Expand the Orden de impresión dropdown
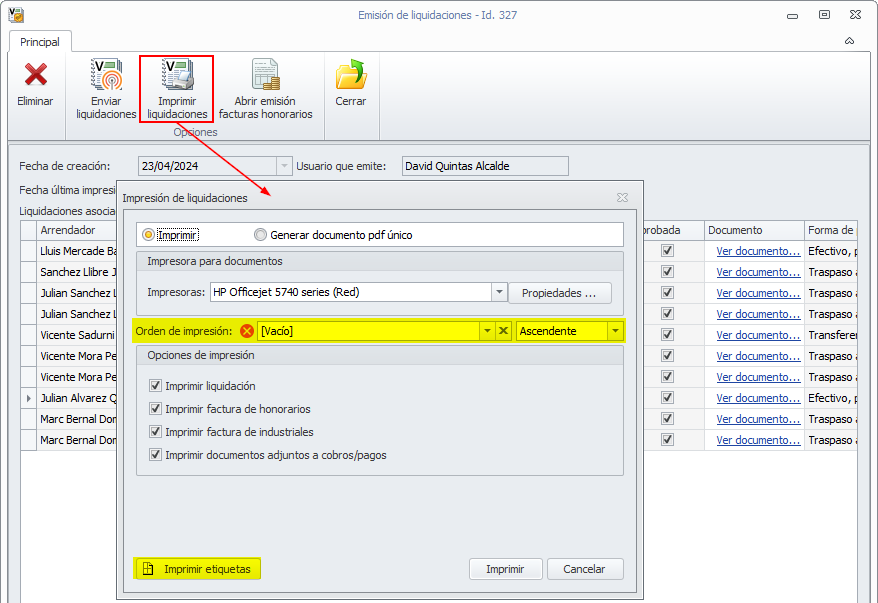 [487, 331]
